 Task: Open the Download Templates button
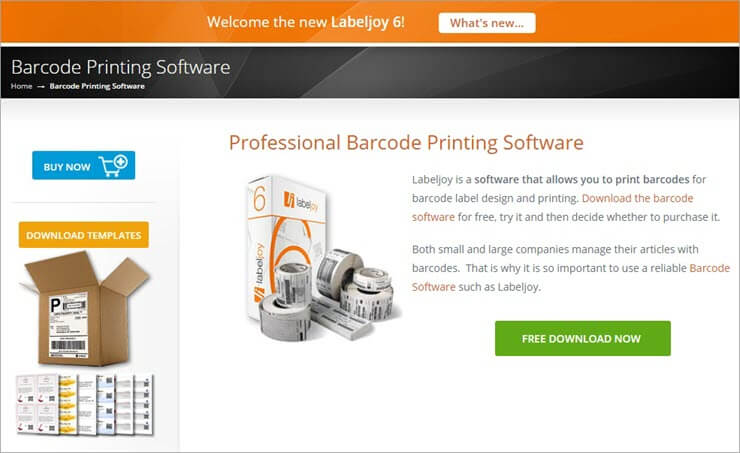tap(84, 235)
